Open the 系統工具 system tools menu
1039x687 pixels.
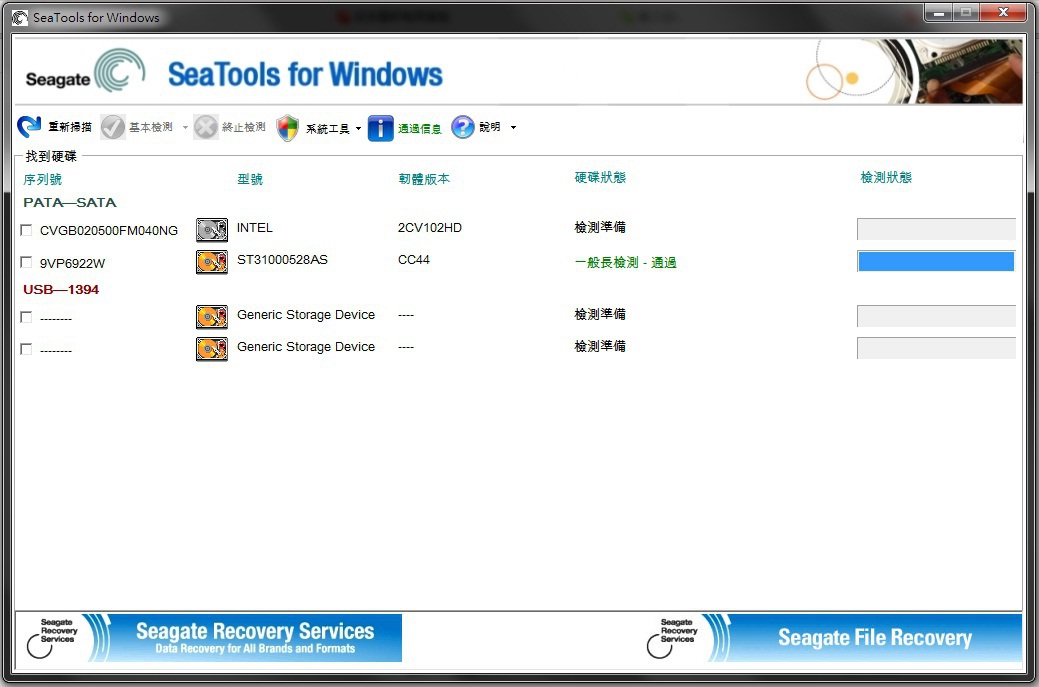pos(327,129)
